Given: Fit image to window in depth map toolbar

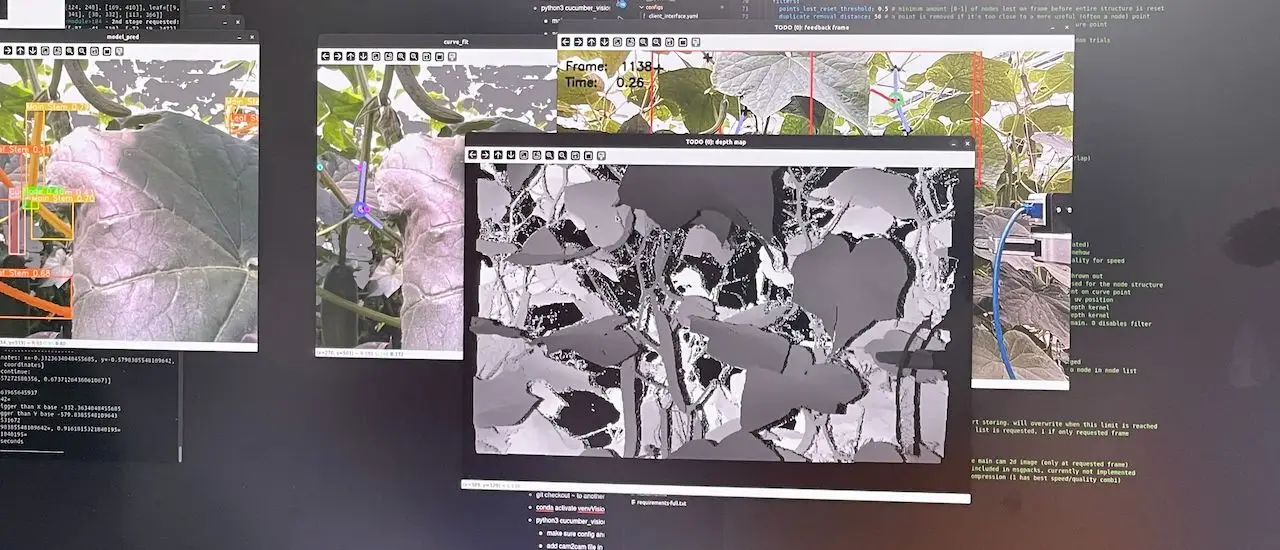Looking at the screenshot, I should tap(537, 155).
